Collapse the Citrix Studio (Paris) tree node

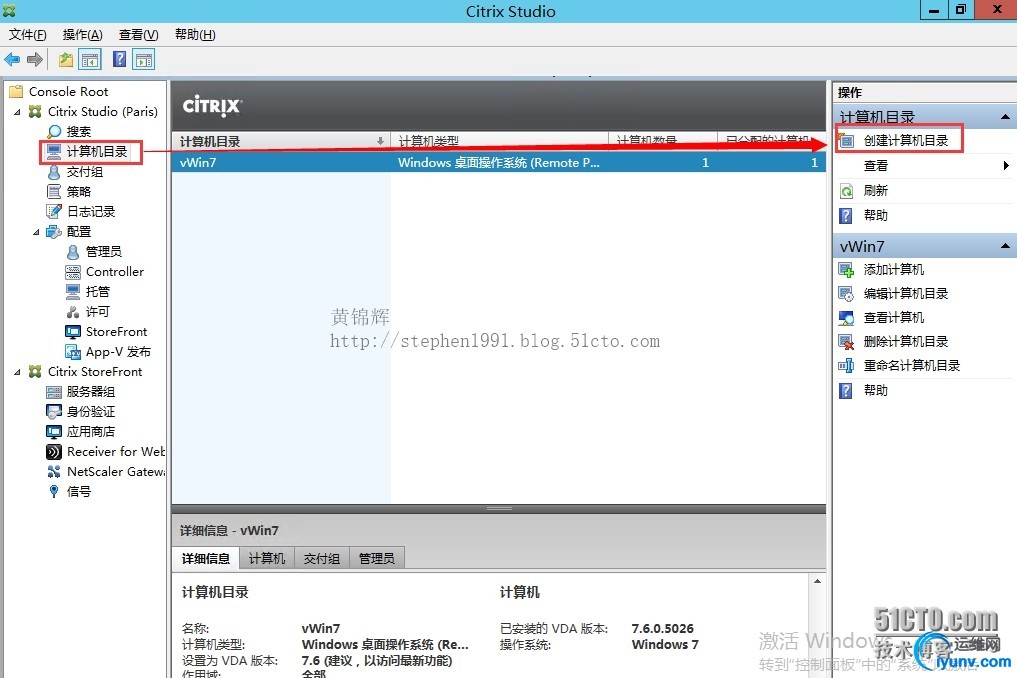18,112
